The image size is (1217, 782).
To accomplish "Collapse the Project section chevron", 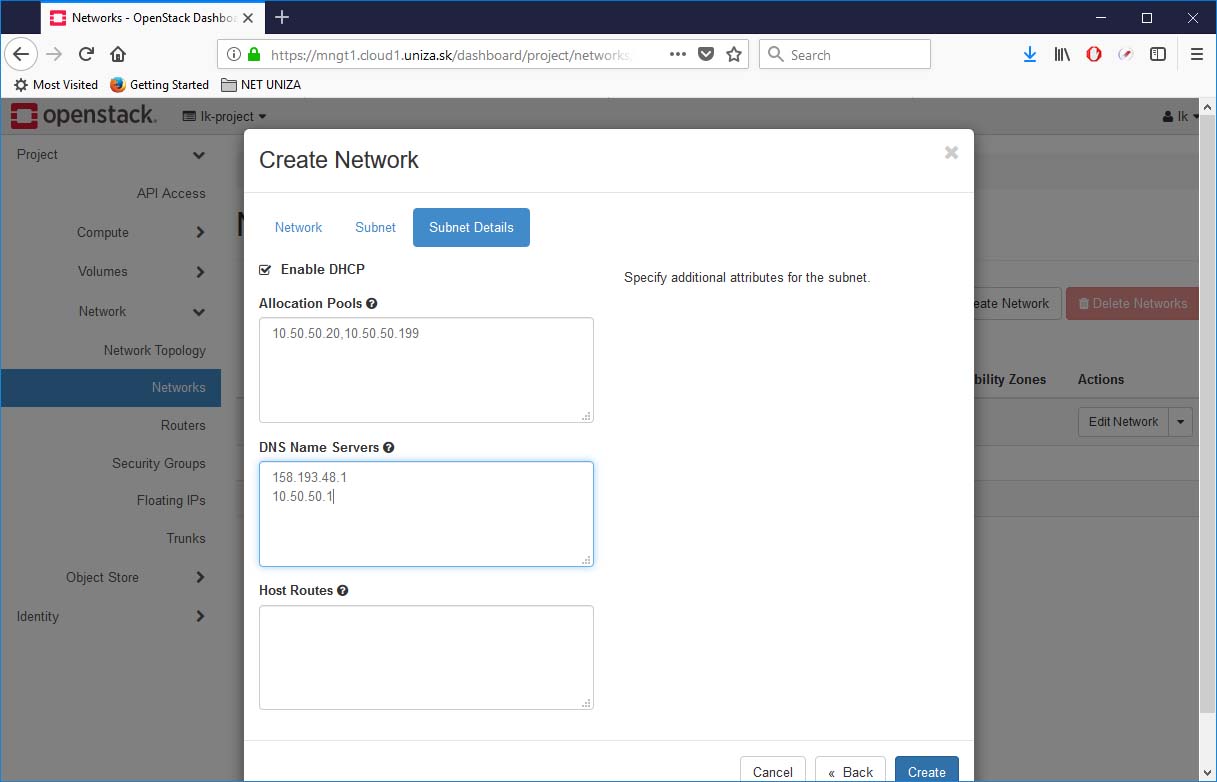I will click(199, 155).
